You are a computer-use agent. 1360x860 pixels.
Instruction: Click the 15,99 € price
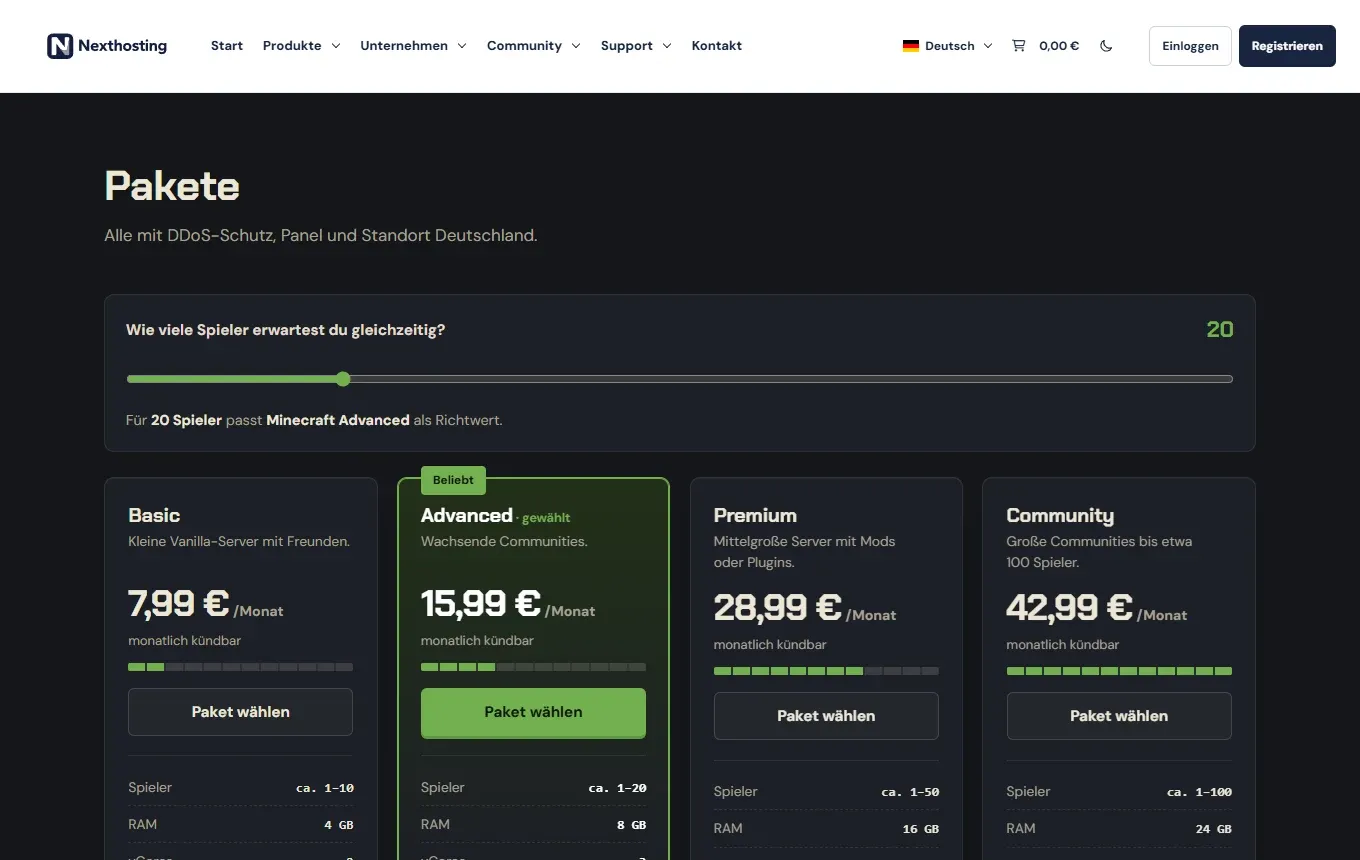(x=481, y=604)
